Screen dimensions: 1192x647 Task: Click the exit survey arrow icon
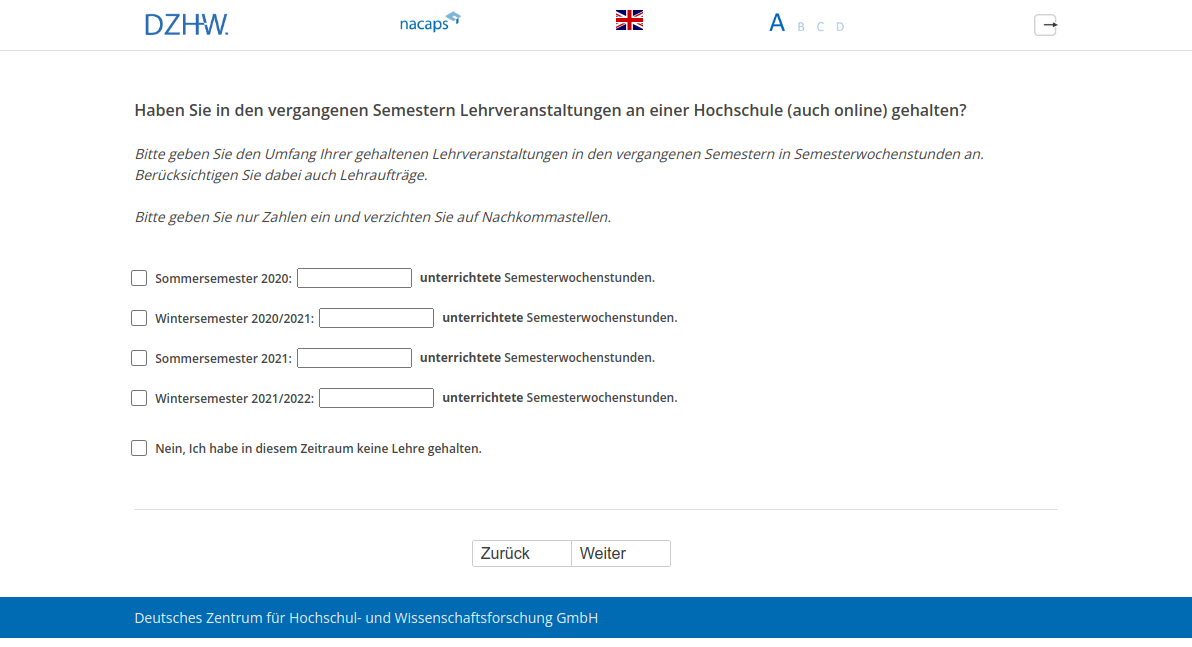point(1045,25)
